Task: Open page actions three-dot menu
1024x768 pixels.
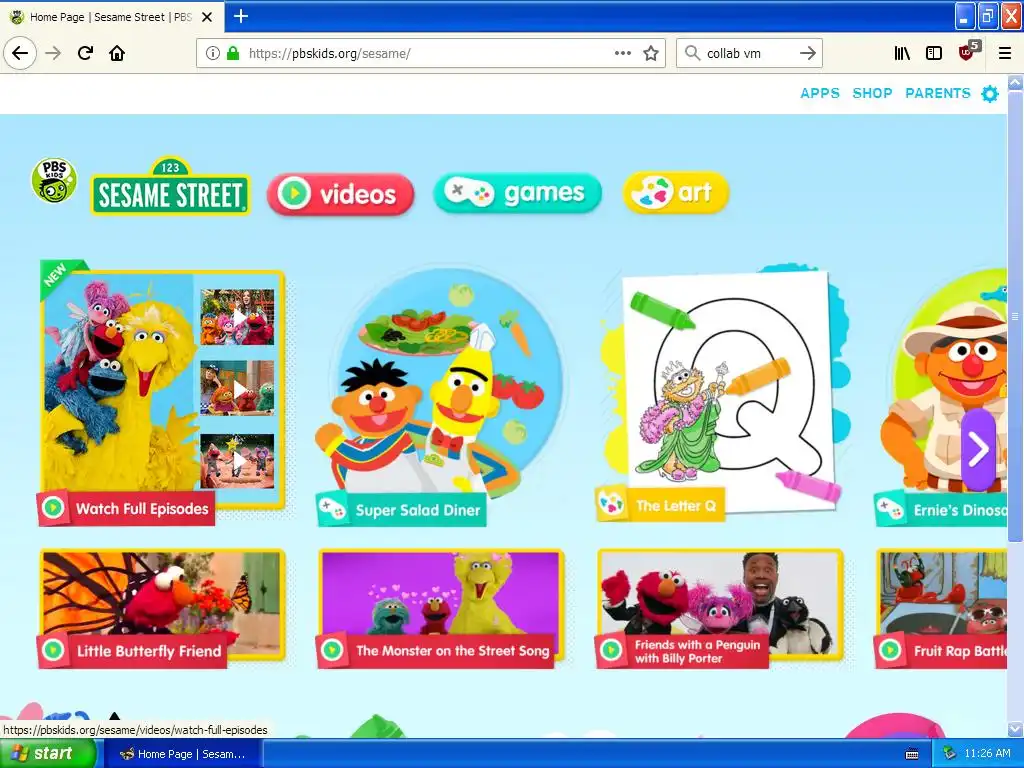Action: pos(623,54)
